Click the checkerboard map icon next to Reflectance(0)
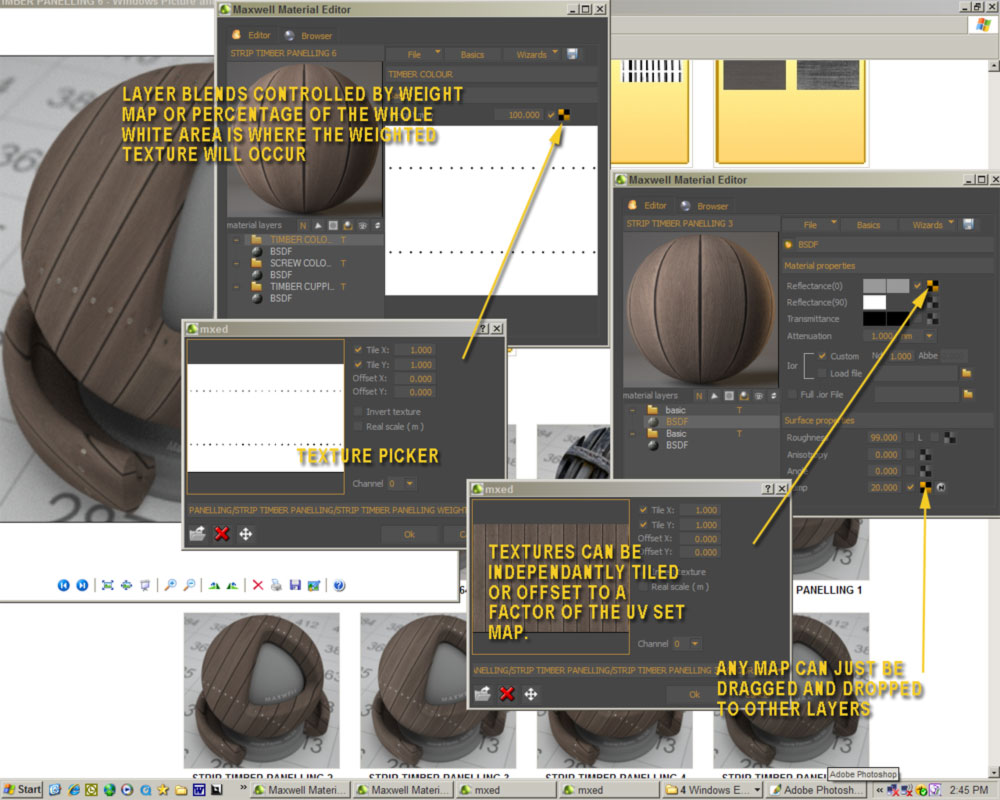 coord(933,286)
